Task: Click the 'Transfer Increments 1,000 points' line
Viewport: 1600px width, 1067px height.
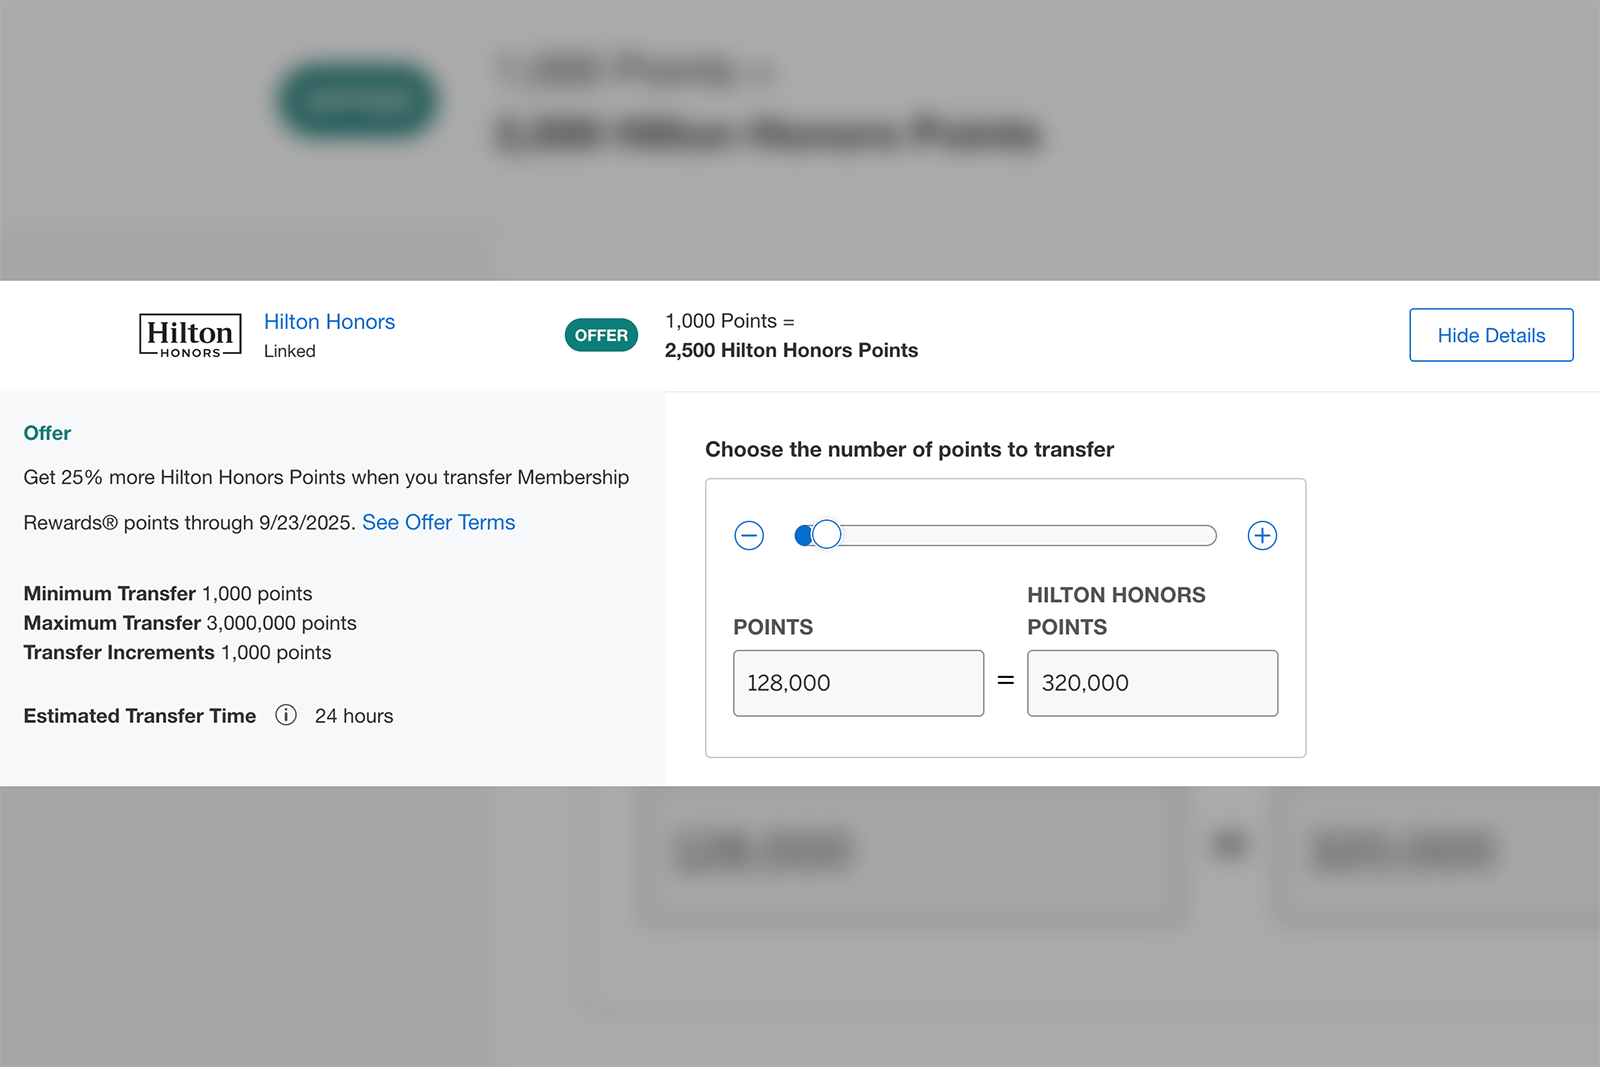Action: [177, 652]
